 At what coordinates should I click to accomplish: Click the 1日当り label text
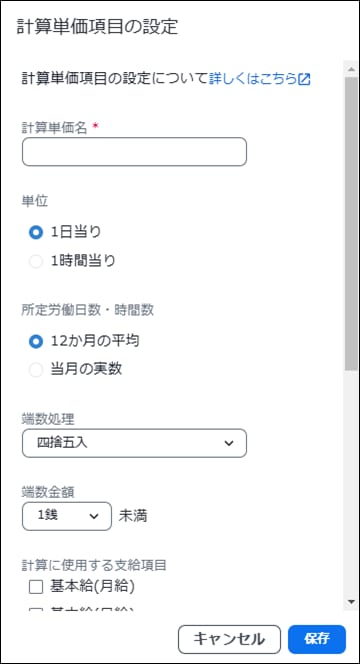point(76,232)
